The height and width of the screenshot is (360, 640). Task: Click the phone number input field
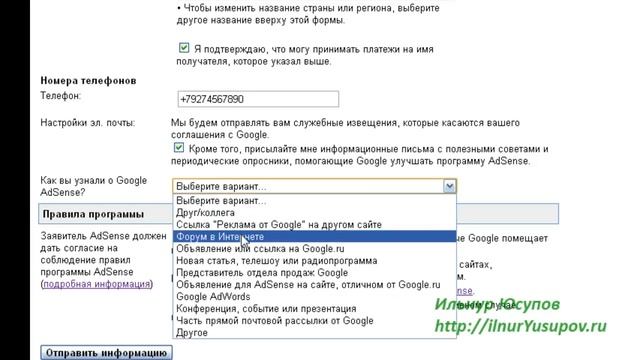click(x=258, y=99)
